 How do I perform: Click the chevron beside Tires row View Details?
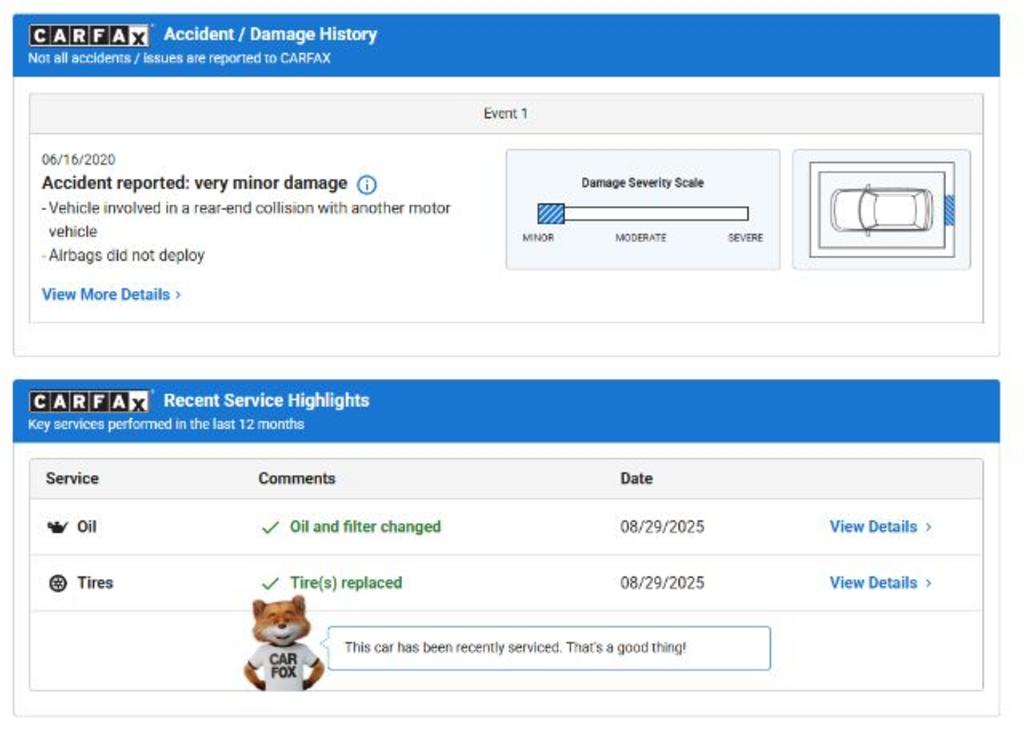click(x=928, y=583)
